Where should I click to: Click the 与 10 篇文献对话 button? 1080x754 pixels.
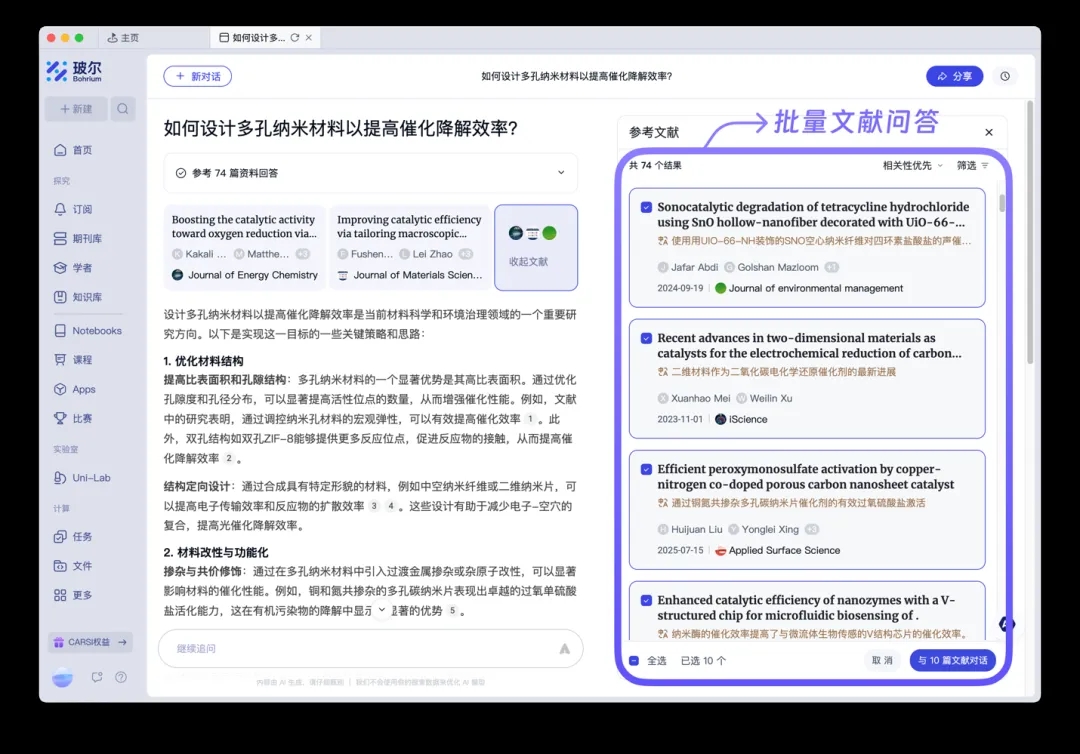pos(952,660)
